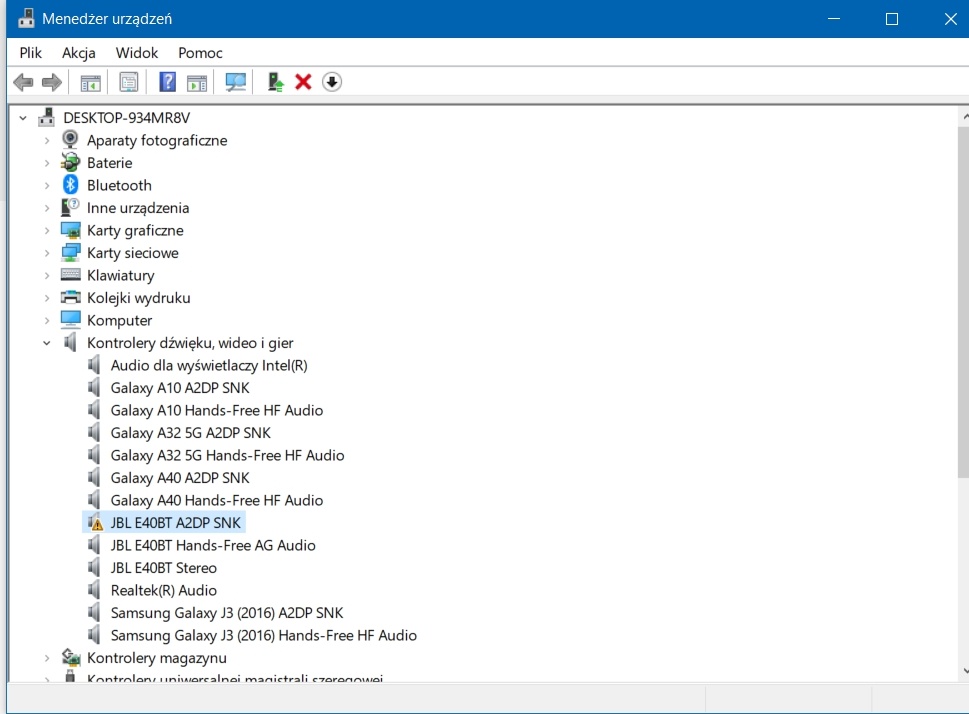Click the Kolejki wydruku printer icon
Image resolution: width=969 pixels, height=714 pixels.
point(70,297)
